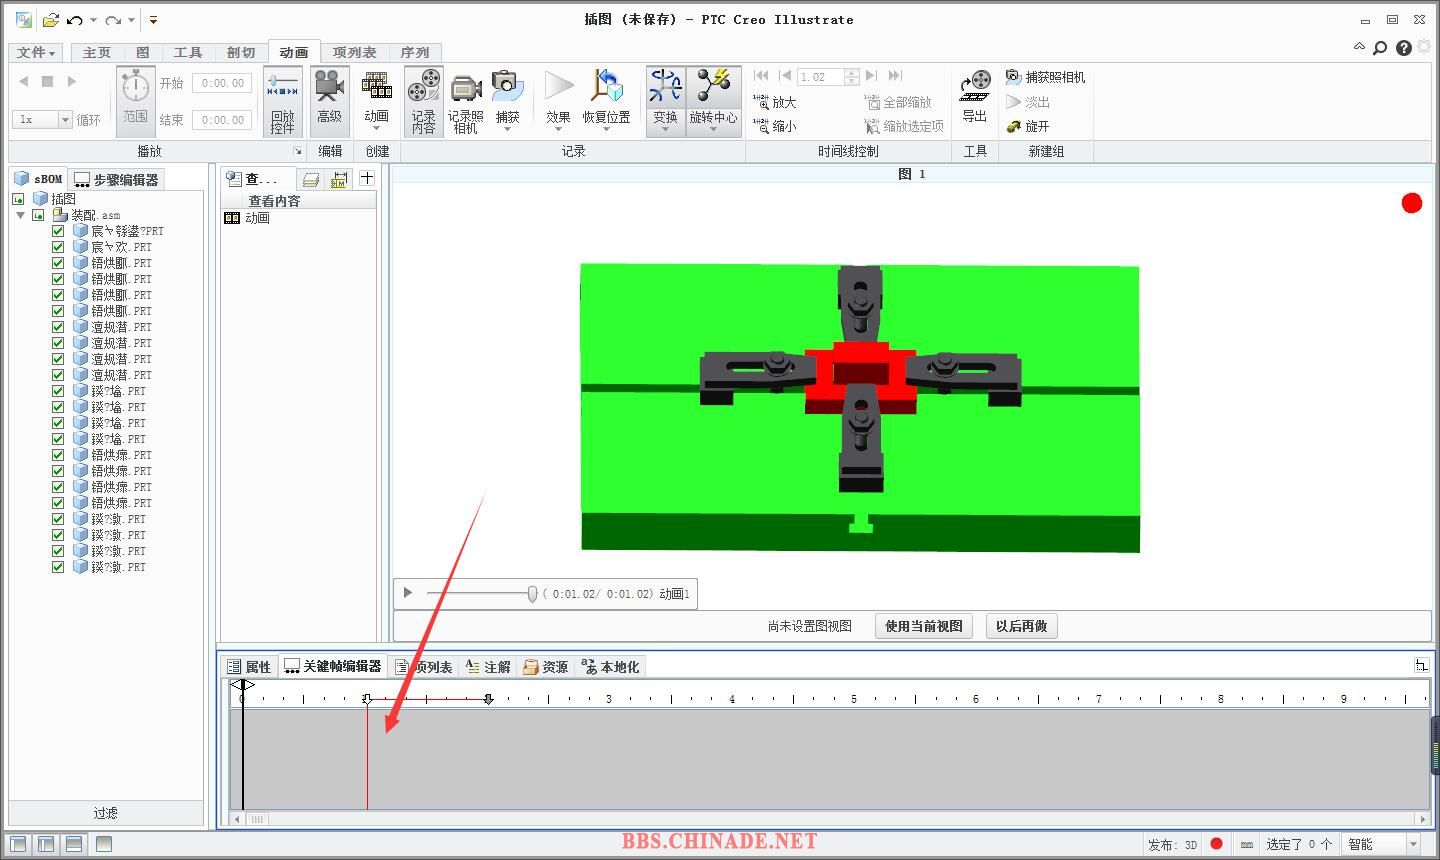Click 捕获照相机 in the 新建组 group
This screenshot has width=1440, height=860.
tap(1046, 77)
